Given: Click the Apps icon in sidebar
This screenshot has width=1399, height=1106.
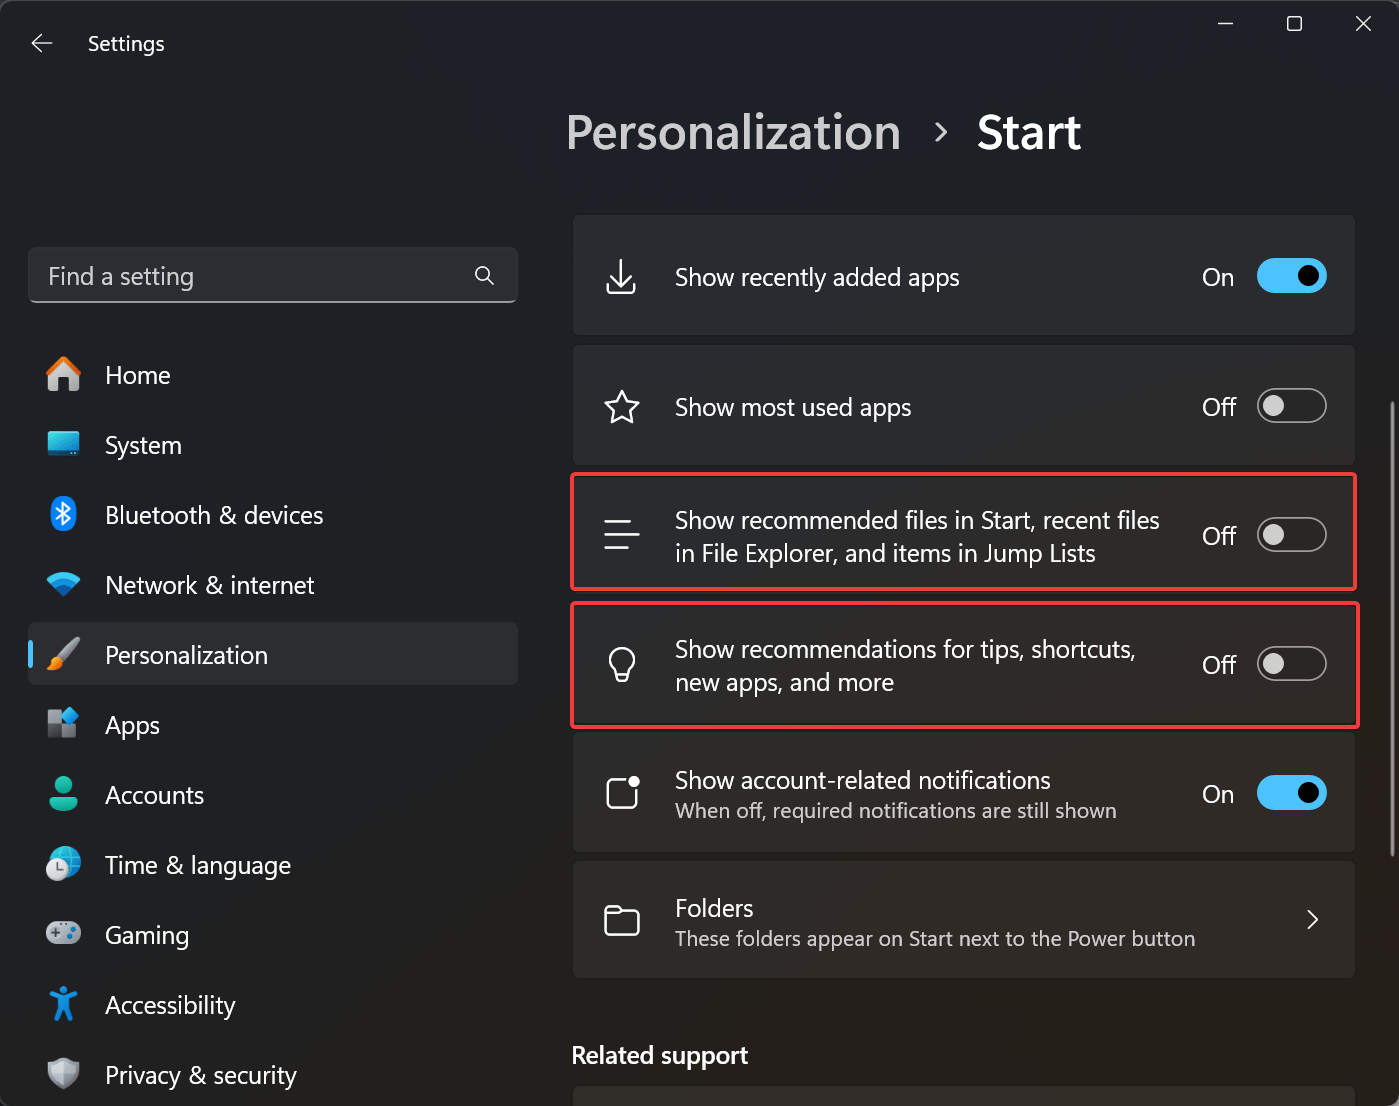Looking at the screenshot, I should coord(64,723).
